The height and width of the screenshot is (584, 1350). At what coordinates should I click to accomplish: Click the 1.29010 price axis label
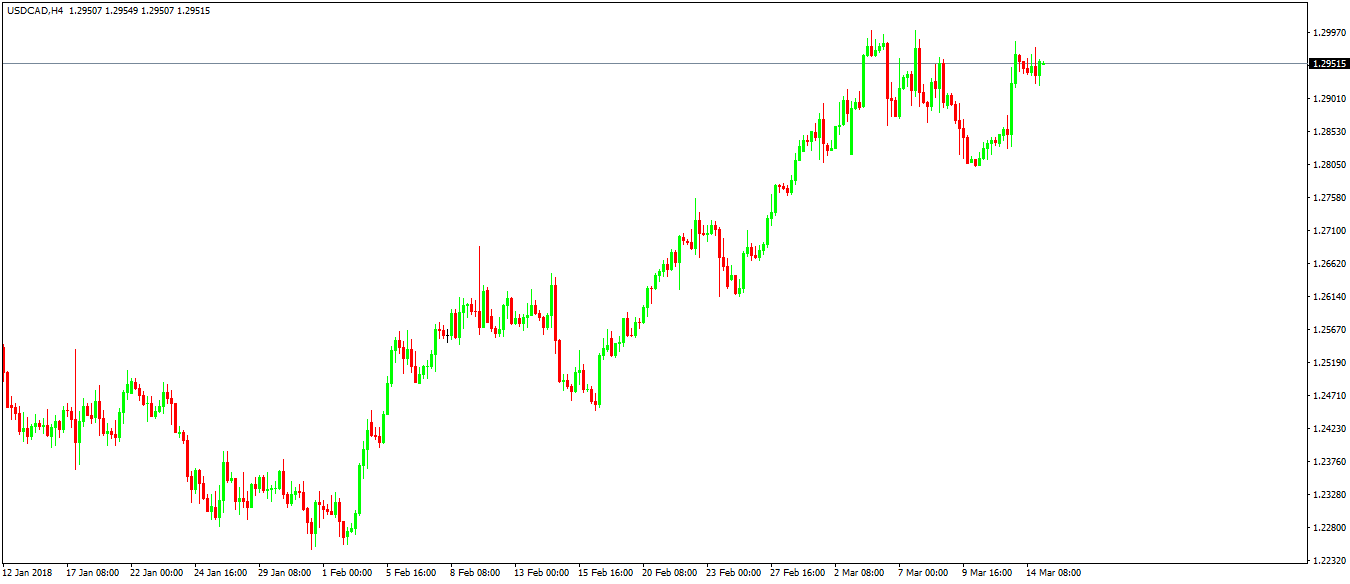point(1329,98)
